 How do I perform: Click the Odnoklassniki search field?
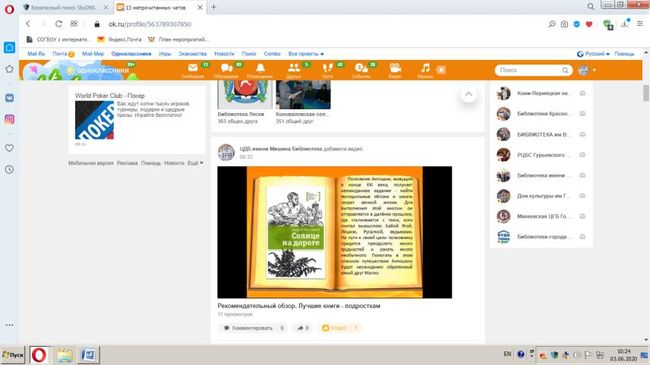(x=534, y=70)
